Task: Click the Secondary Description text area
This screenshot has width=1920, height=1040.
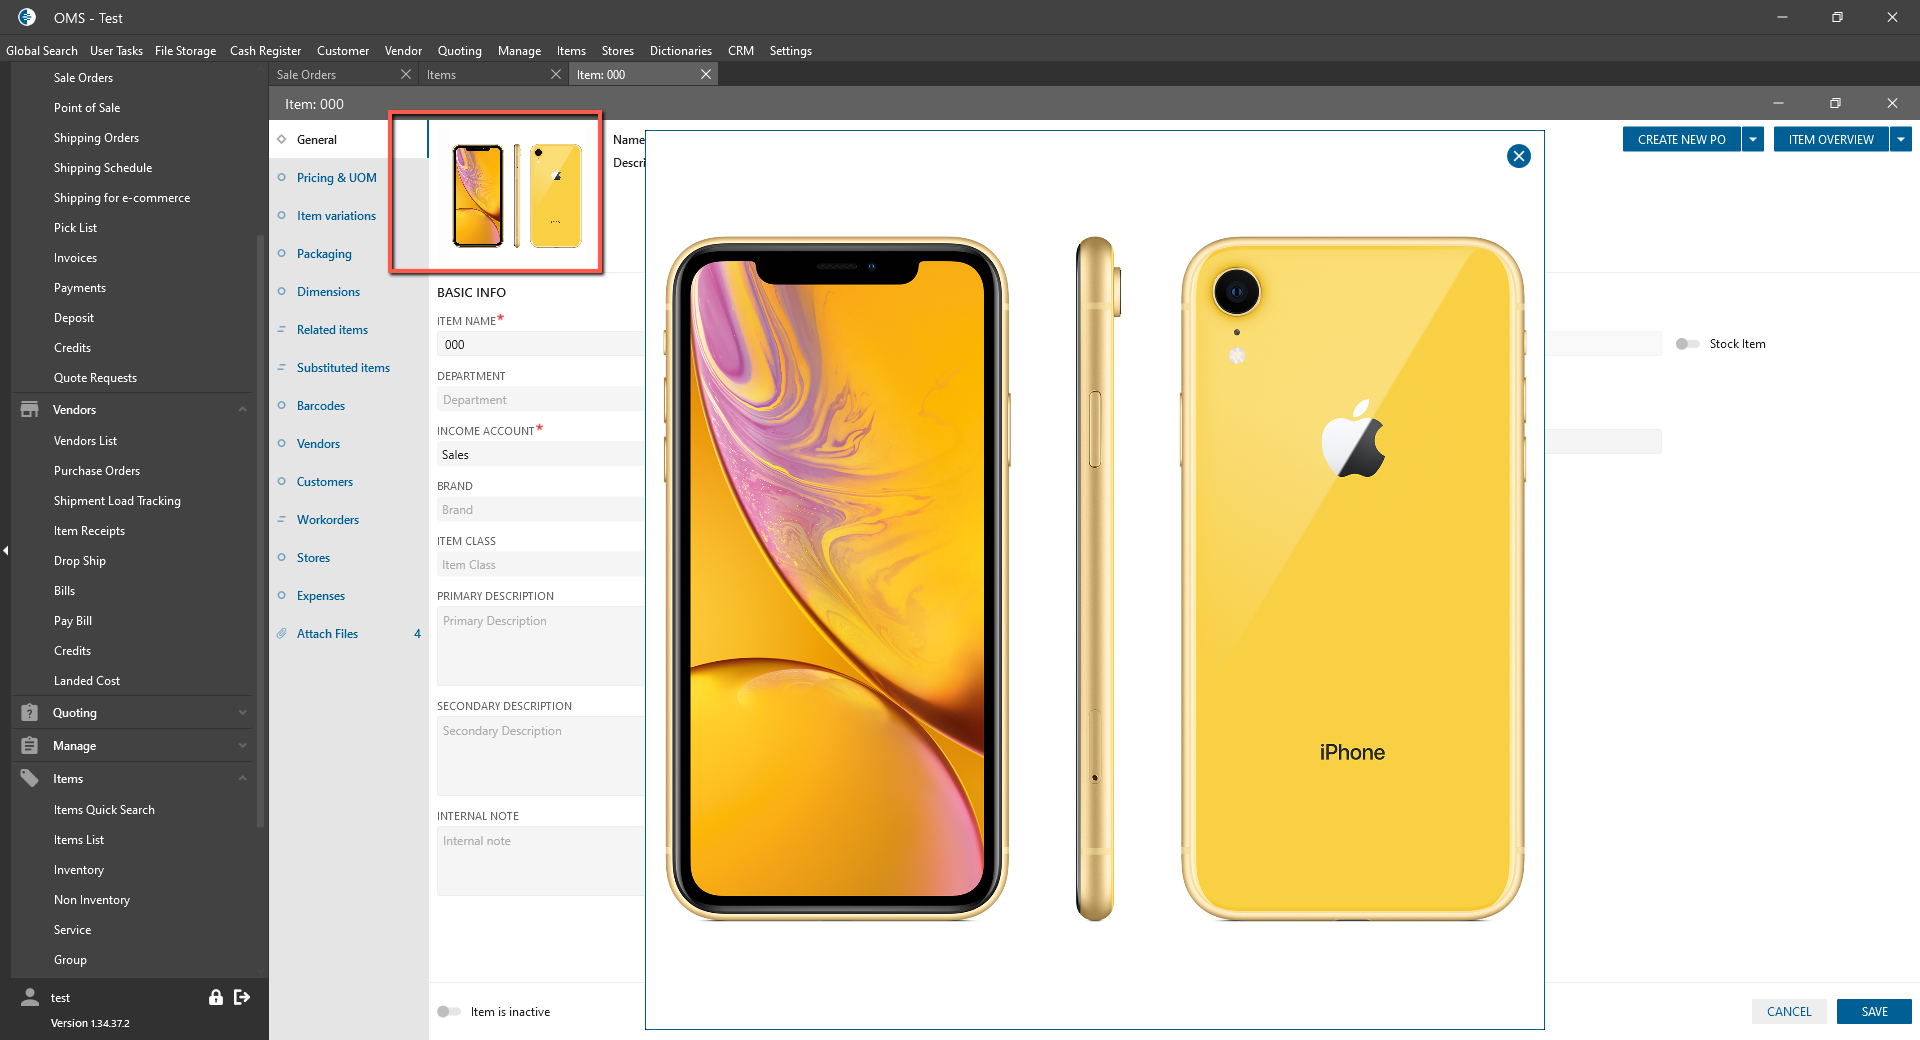Action: [540, 755]
